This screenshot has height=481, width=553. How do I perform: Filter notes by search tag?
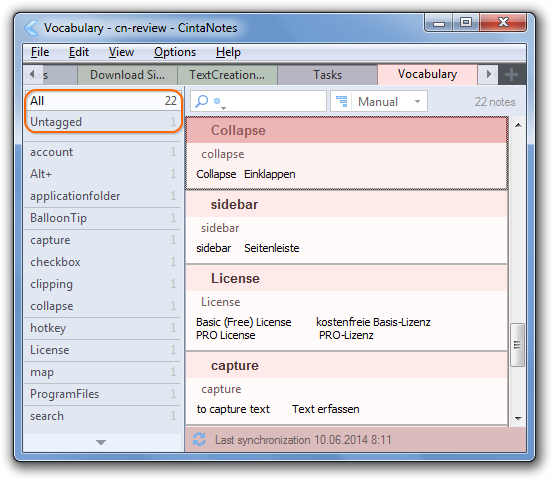[103, 416]
